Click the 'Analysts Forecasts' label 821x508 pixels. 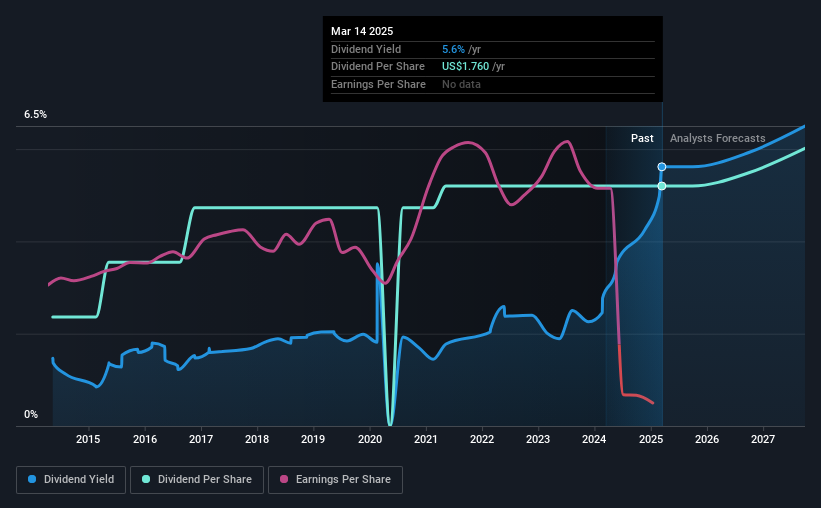[x=717, y=138]
